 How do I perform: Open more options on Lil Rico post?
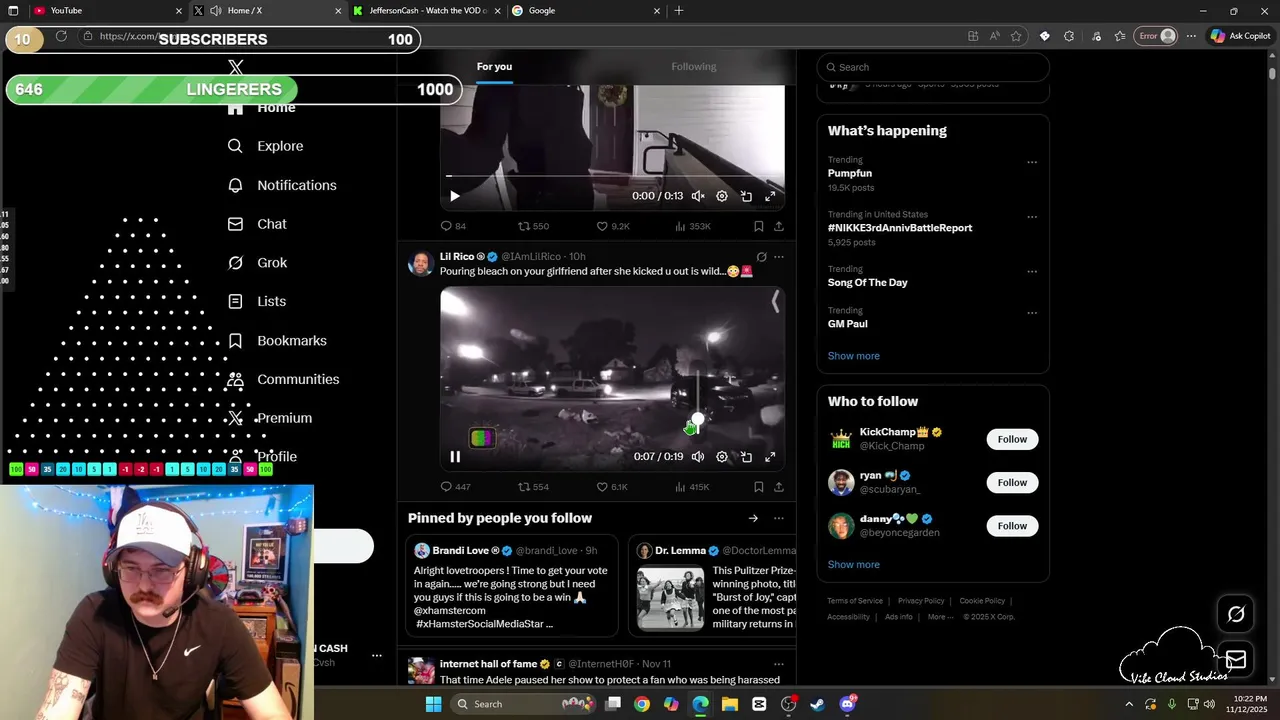pos(779,257)
